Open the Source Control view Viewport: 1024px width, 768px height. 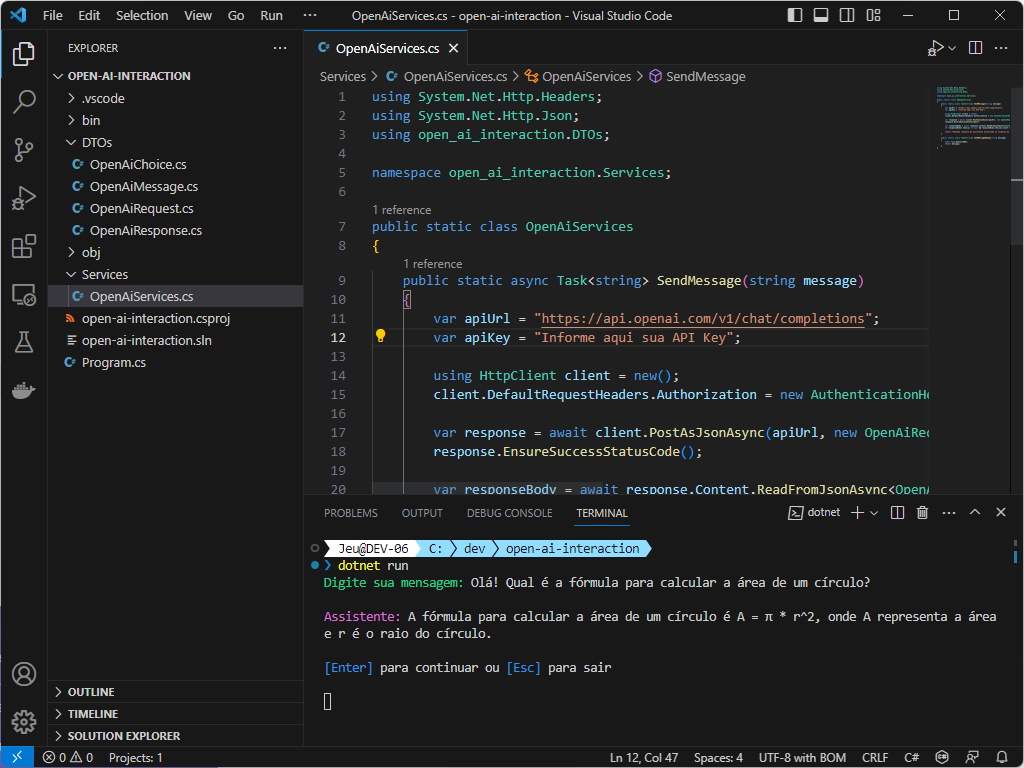pyautogui.click(x=24, y=148)
